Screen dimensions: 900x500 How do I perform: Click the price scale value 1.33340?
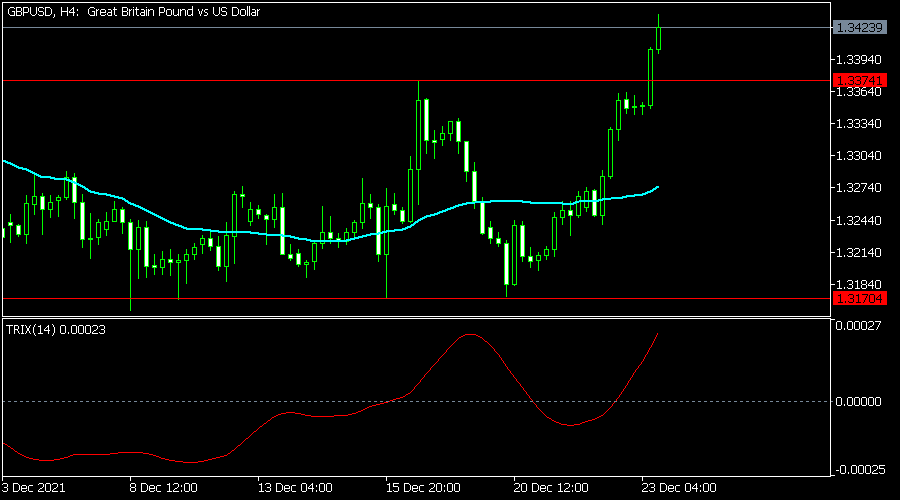point(859,124)
